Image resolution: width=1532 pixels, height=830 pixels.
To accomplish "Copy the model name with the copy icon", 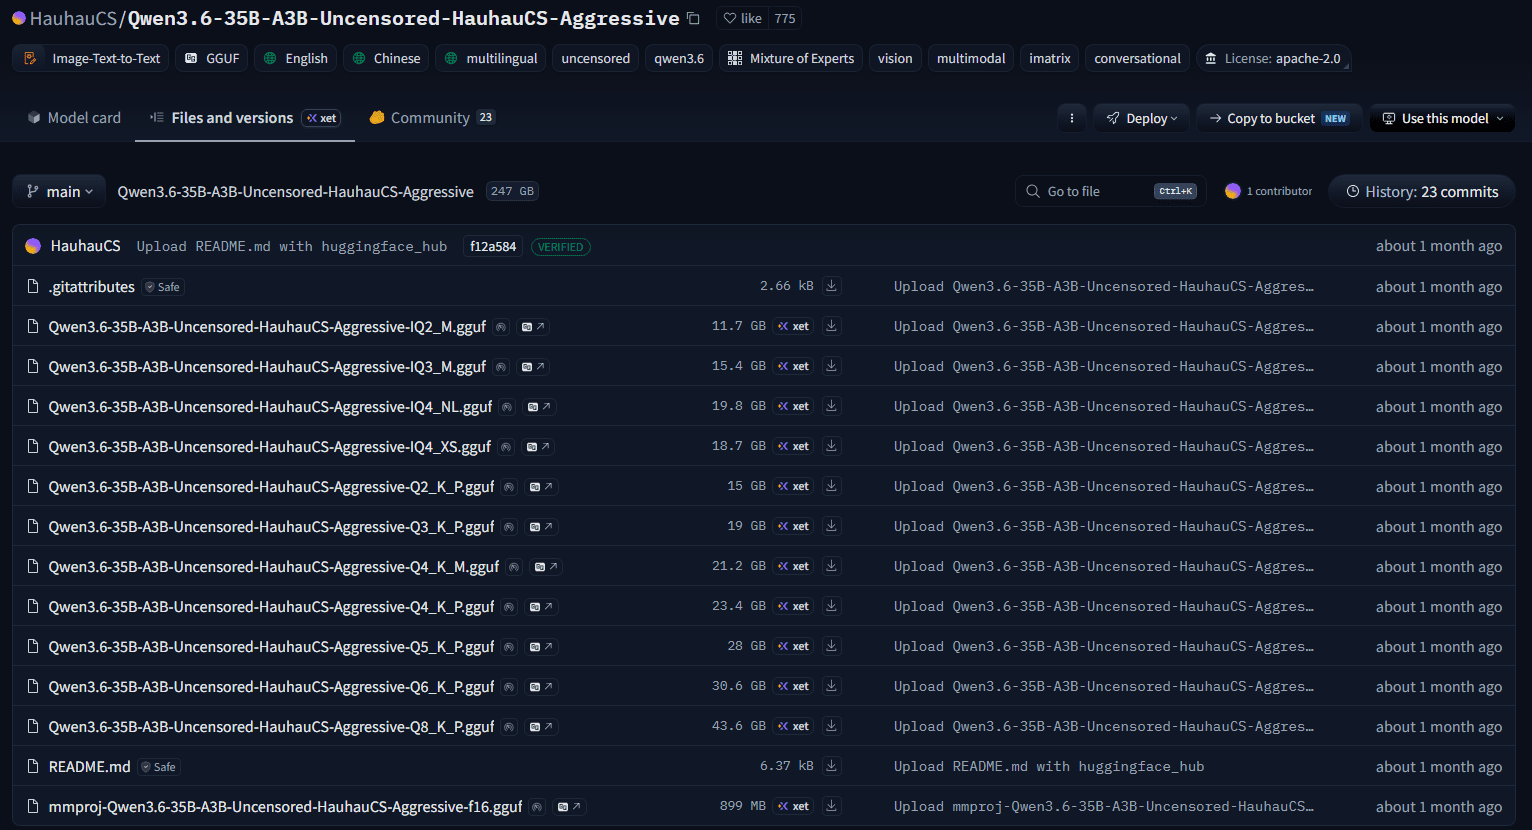I will (694, 18).
